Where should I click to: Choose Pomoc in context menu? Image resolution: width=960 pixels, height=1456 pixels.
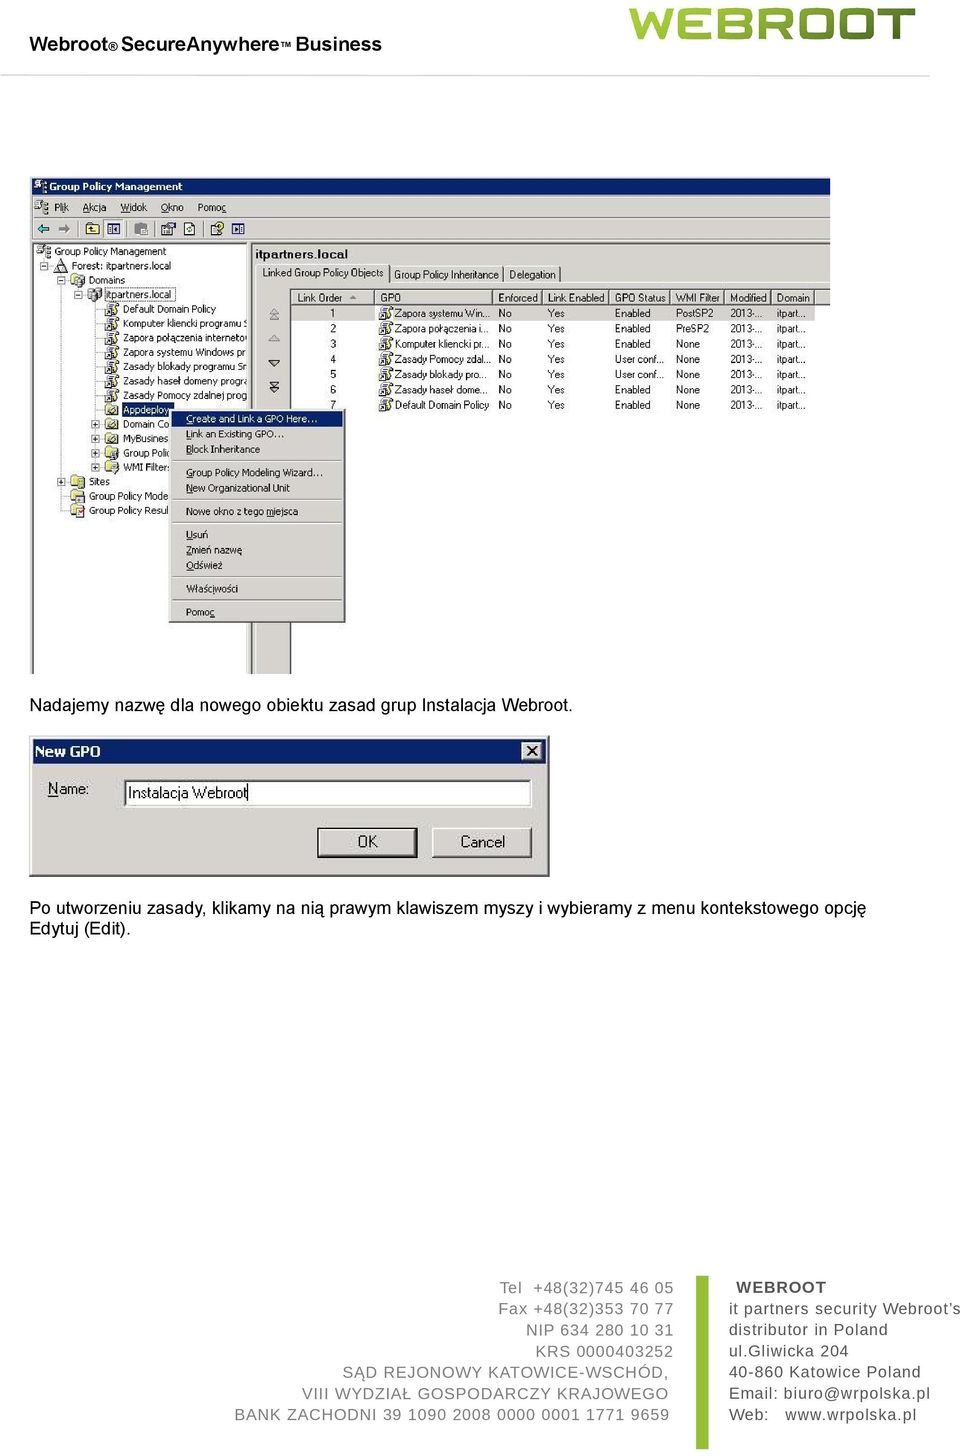pyautogui.click(x=257, y=612)
